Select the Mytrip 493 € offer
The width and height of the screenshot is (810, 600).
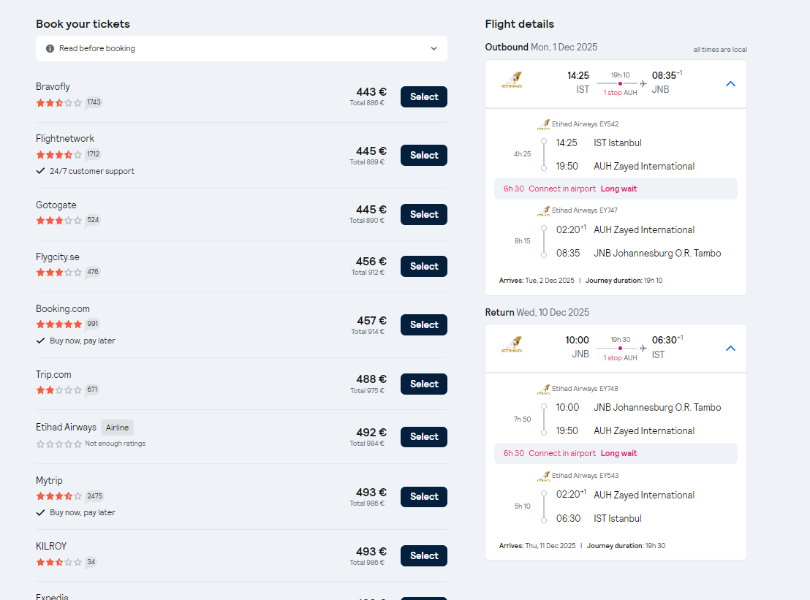424,497
